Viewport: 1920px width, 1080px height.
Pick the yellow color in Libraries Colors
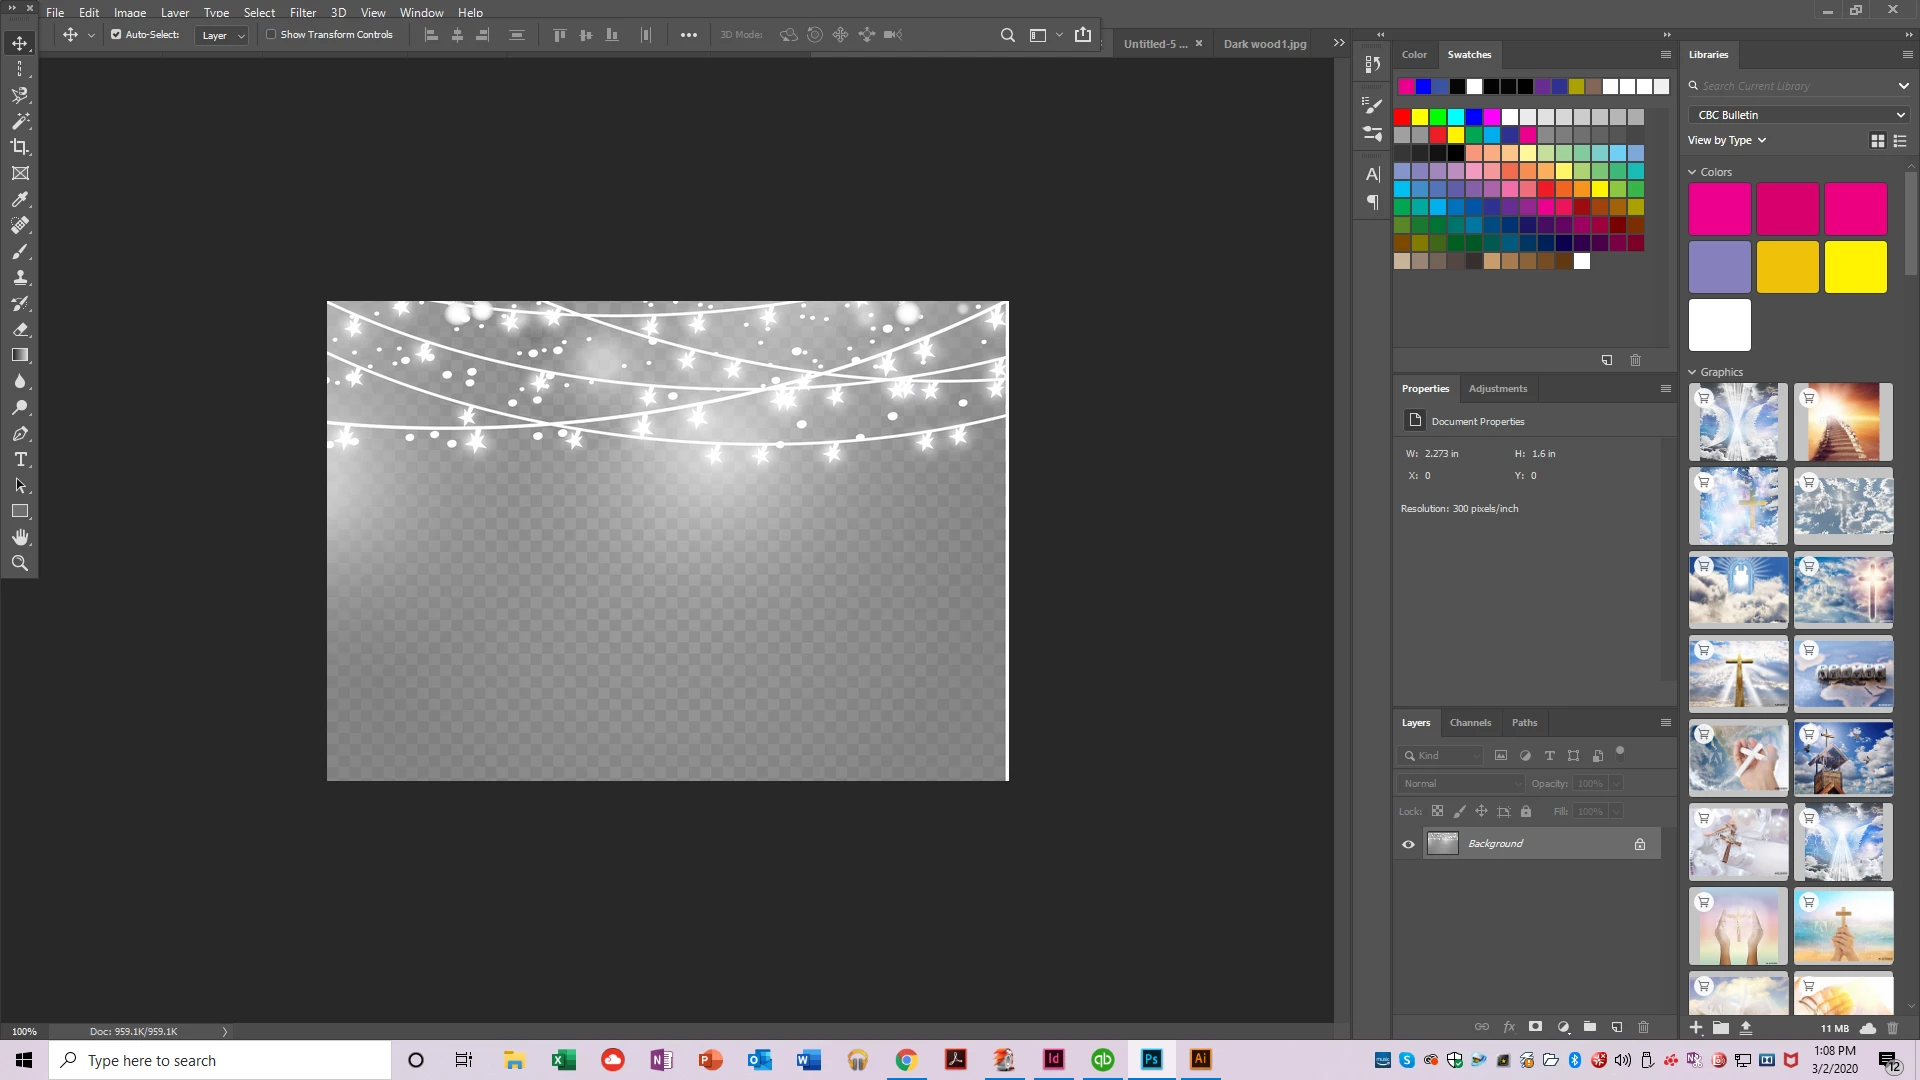pos(1855,267)
